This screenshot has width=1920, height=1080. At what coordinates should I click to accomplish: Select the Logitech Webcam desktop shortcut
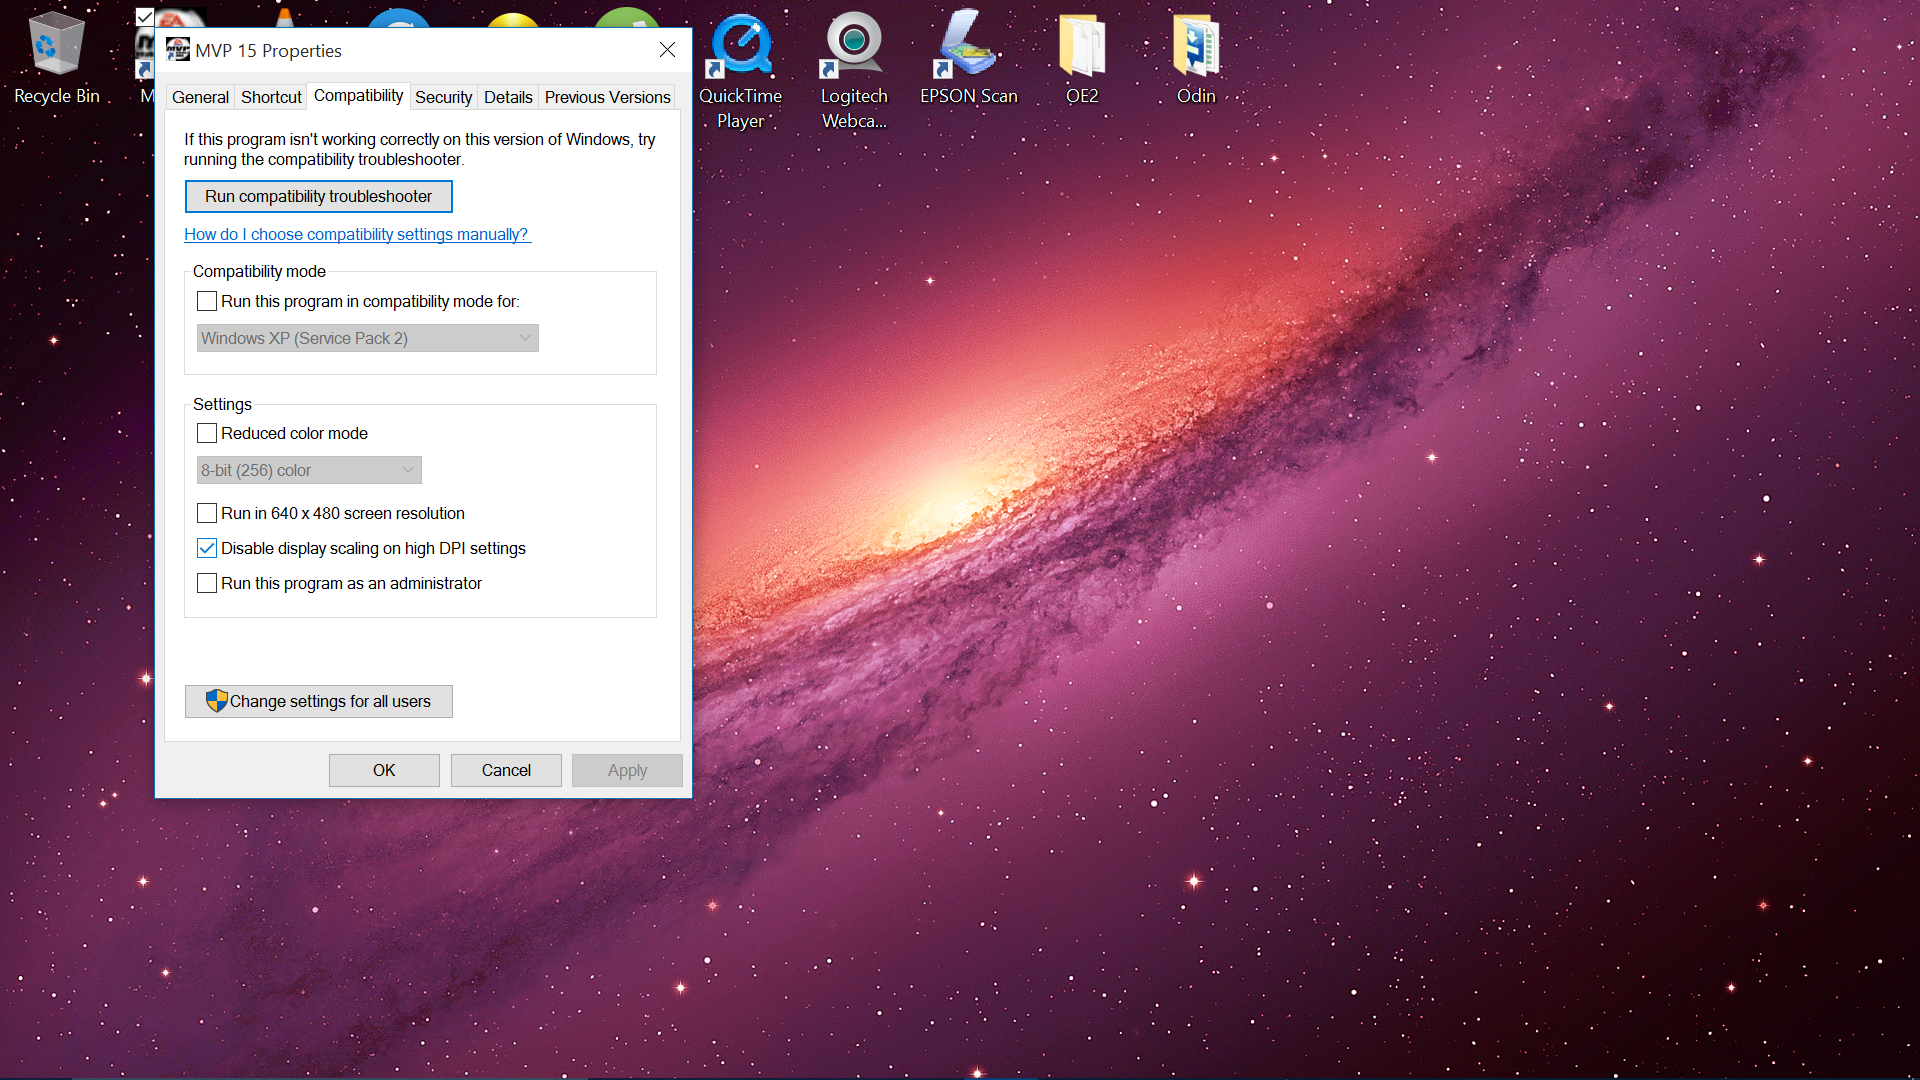coord(854,70)
